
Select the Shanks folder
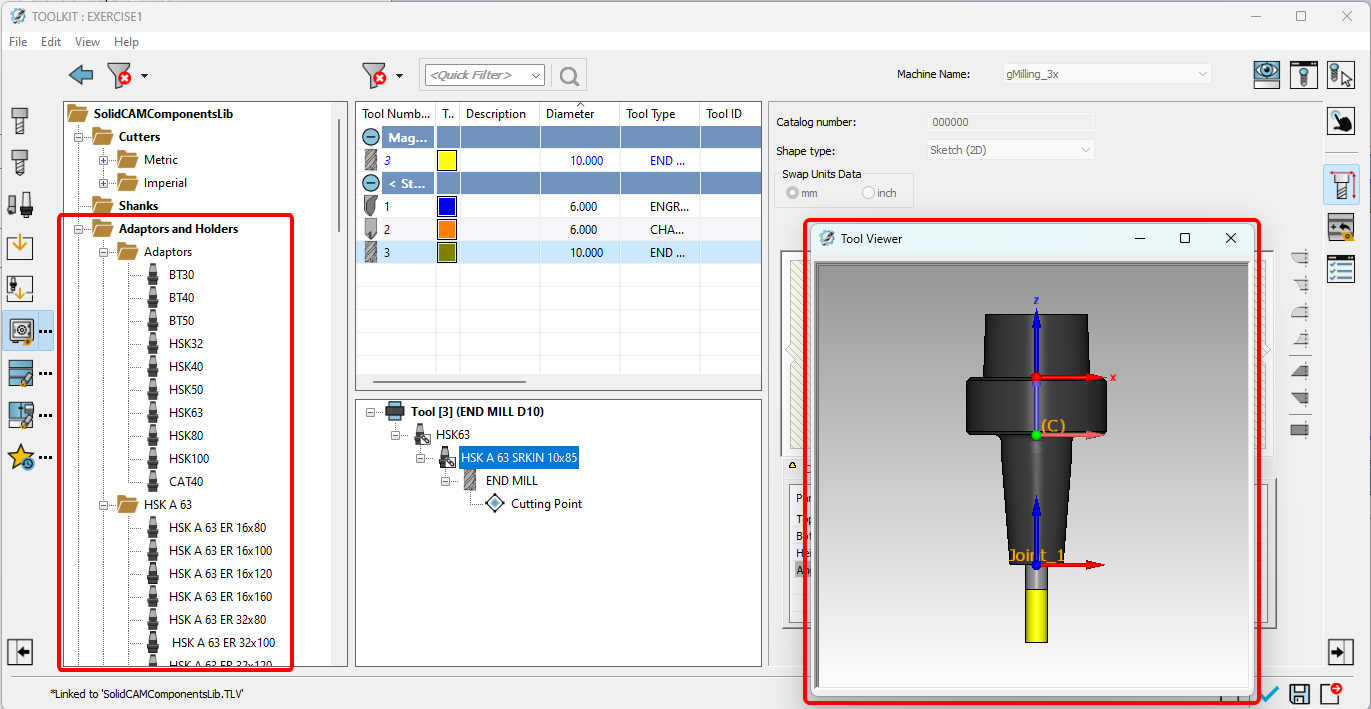point(138,206)
